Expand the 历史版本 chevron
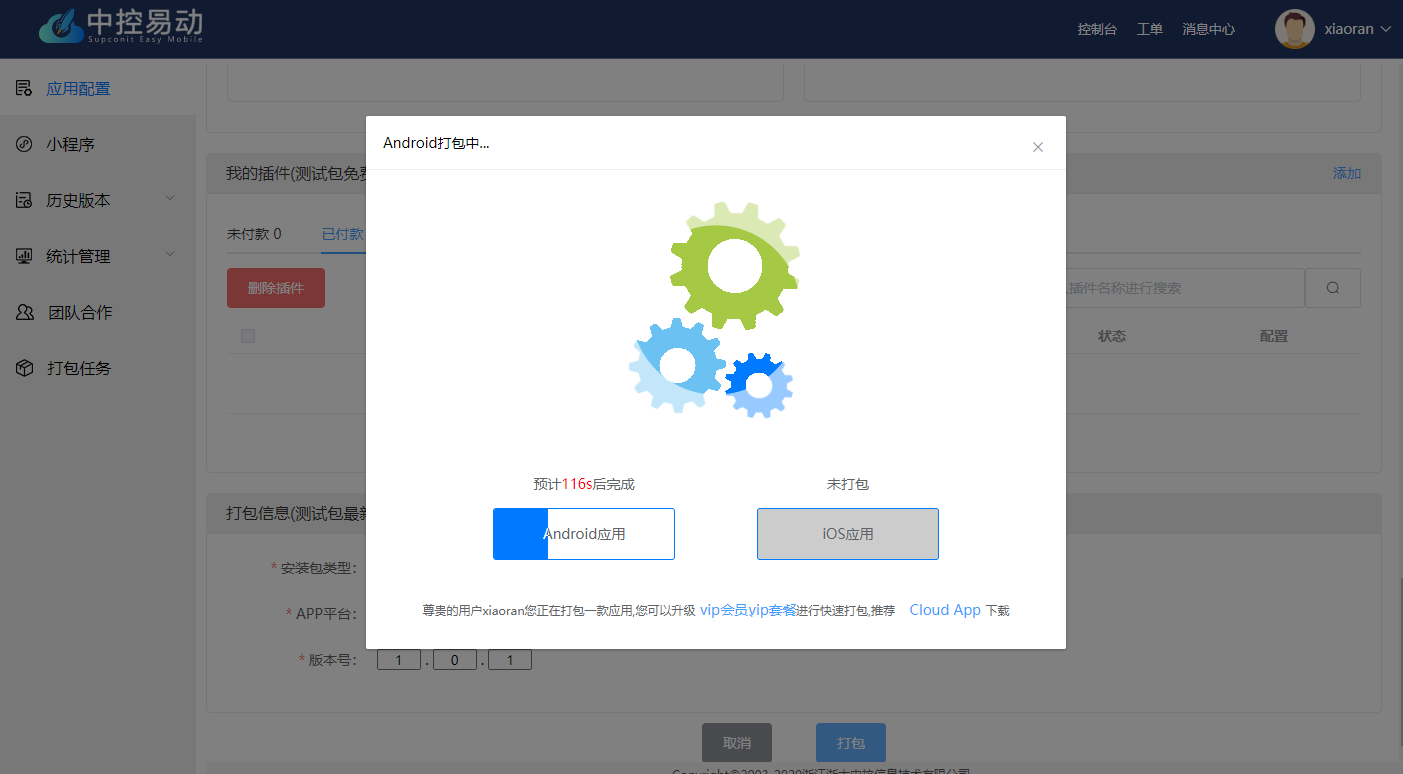Screen dimensions: 1403x774 pos(170,199)
